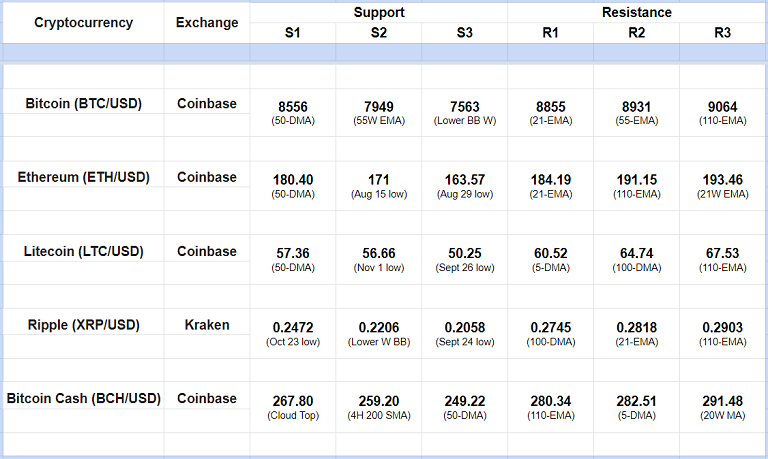Click the Kraken exchange cell
Image resolution: width=768 pixels, height=459 pixels.
[x=207, y=325]
